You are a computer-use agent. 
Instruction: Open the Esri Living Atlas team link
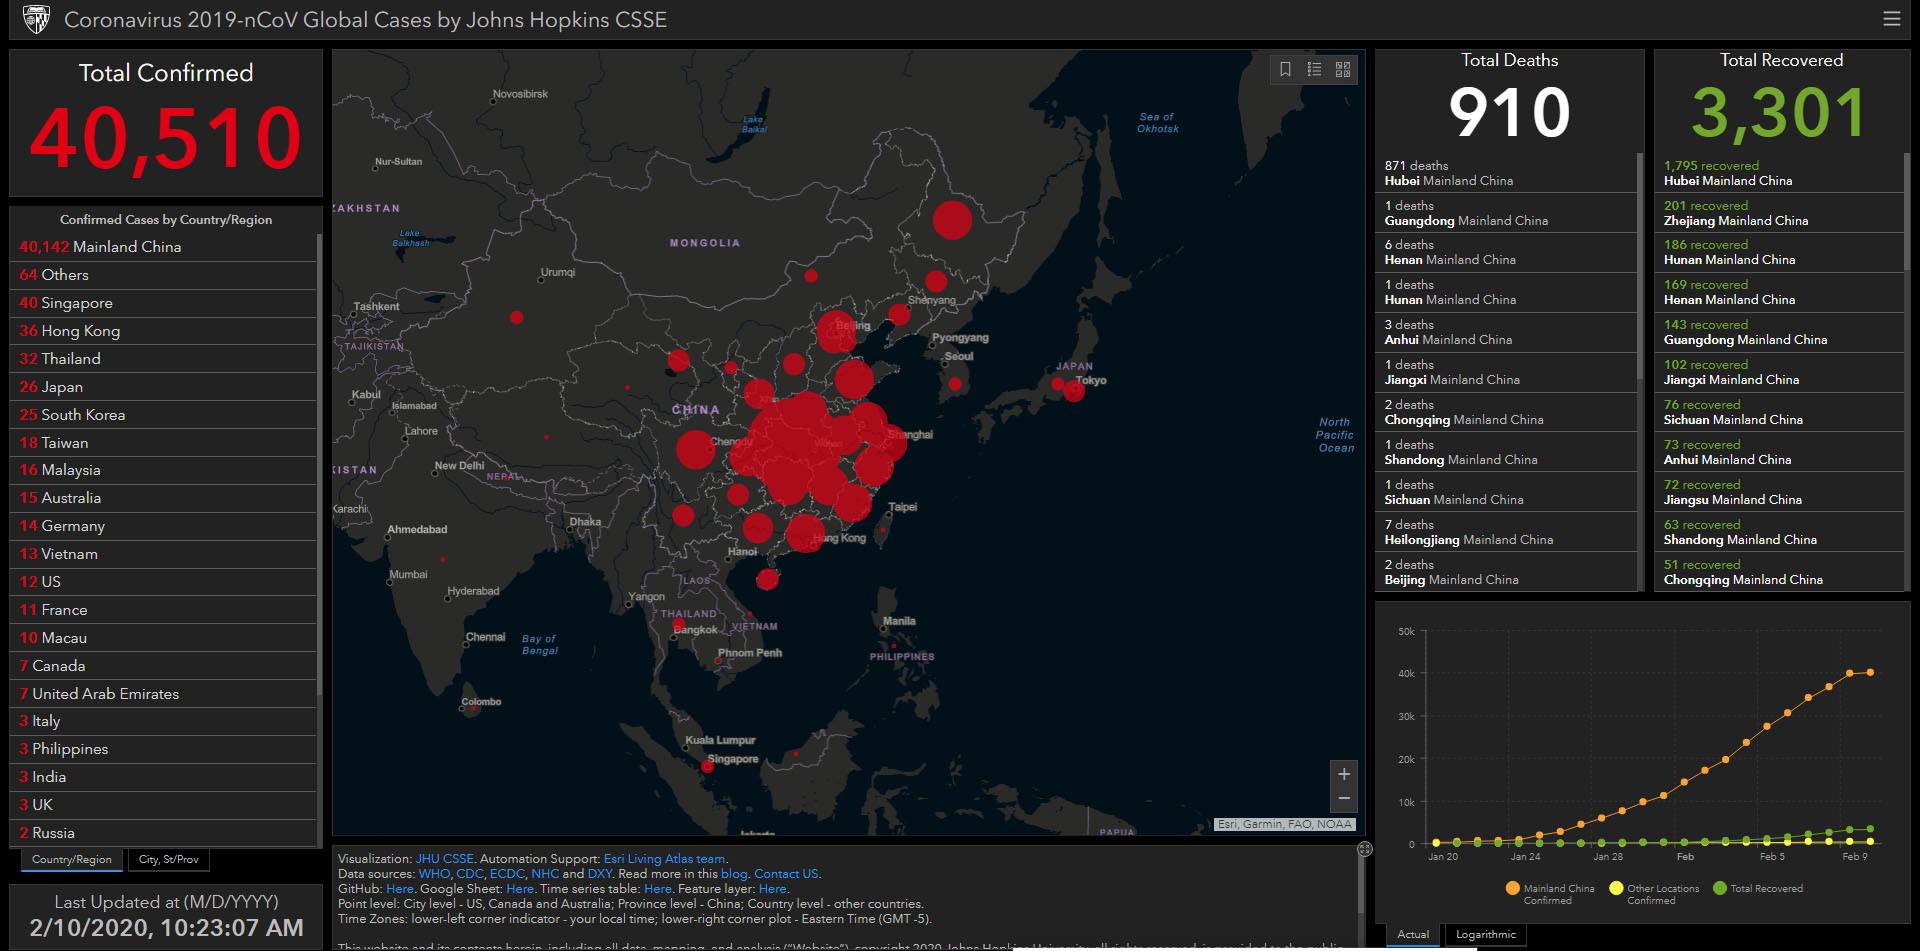click(x=664, y=859)
